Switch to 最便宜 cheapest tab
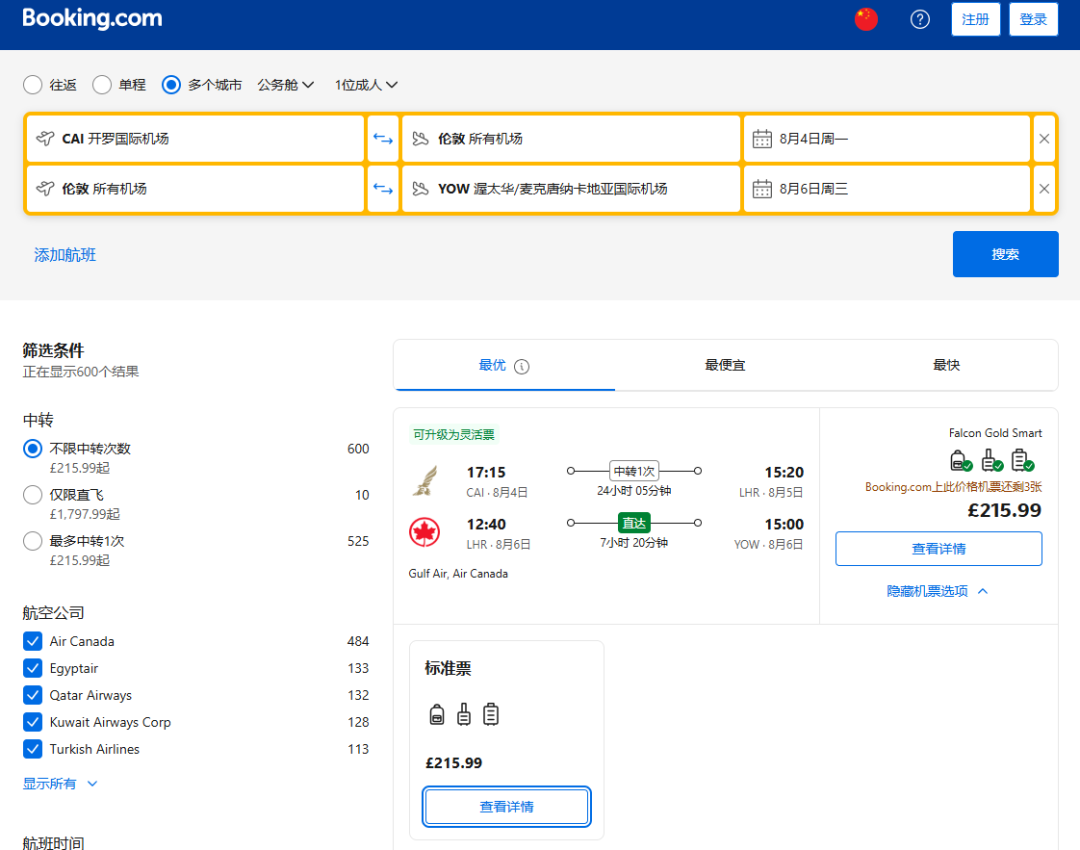 (x=725, y=365)
